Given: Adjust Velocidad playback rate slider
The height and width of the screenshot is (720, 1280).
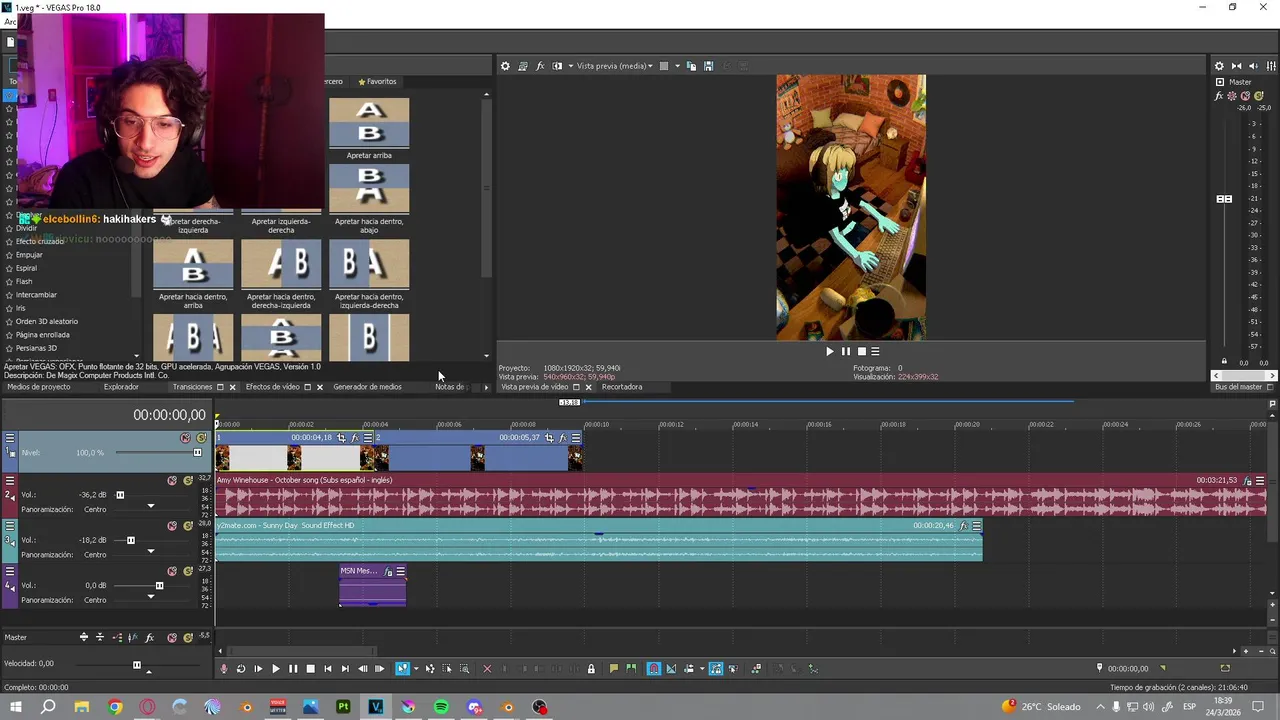Looking at the screenshot, I should [x=137, y=665].
